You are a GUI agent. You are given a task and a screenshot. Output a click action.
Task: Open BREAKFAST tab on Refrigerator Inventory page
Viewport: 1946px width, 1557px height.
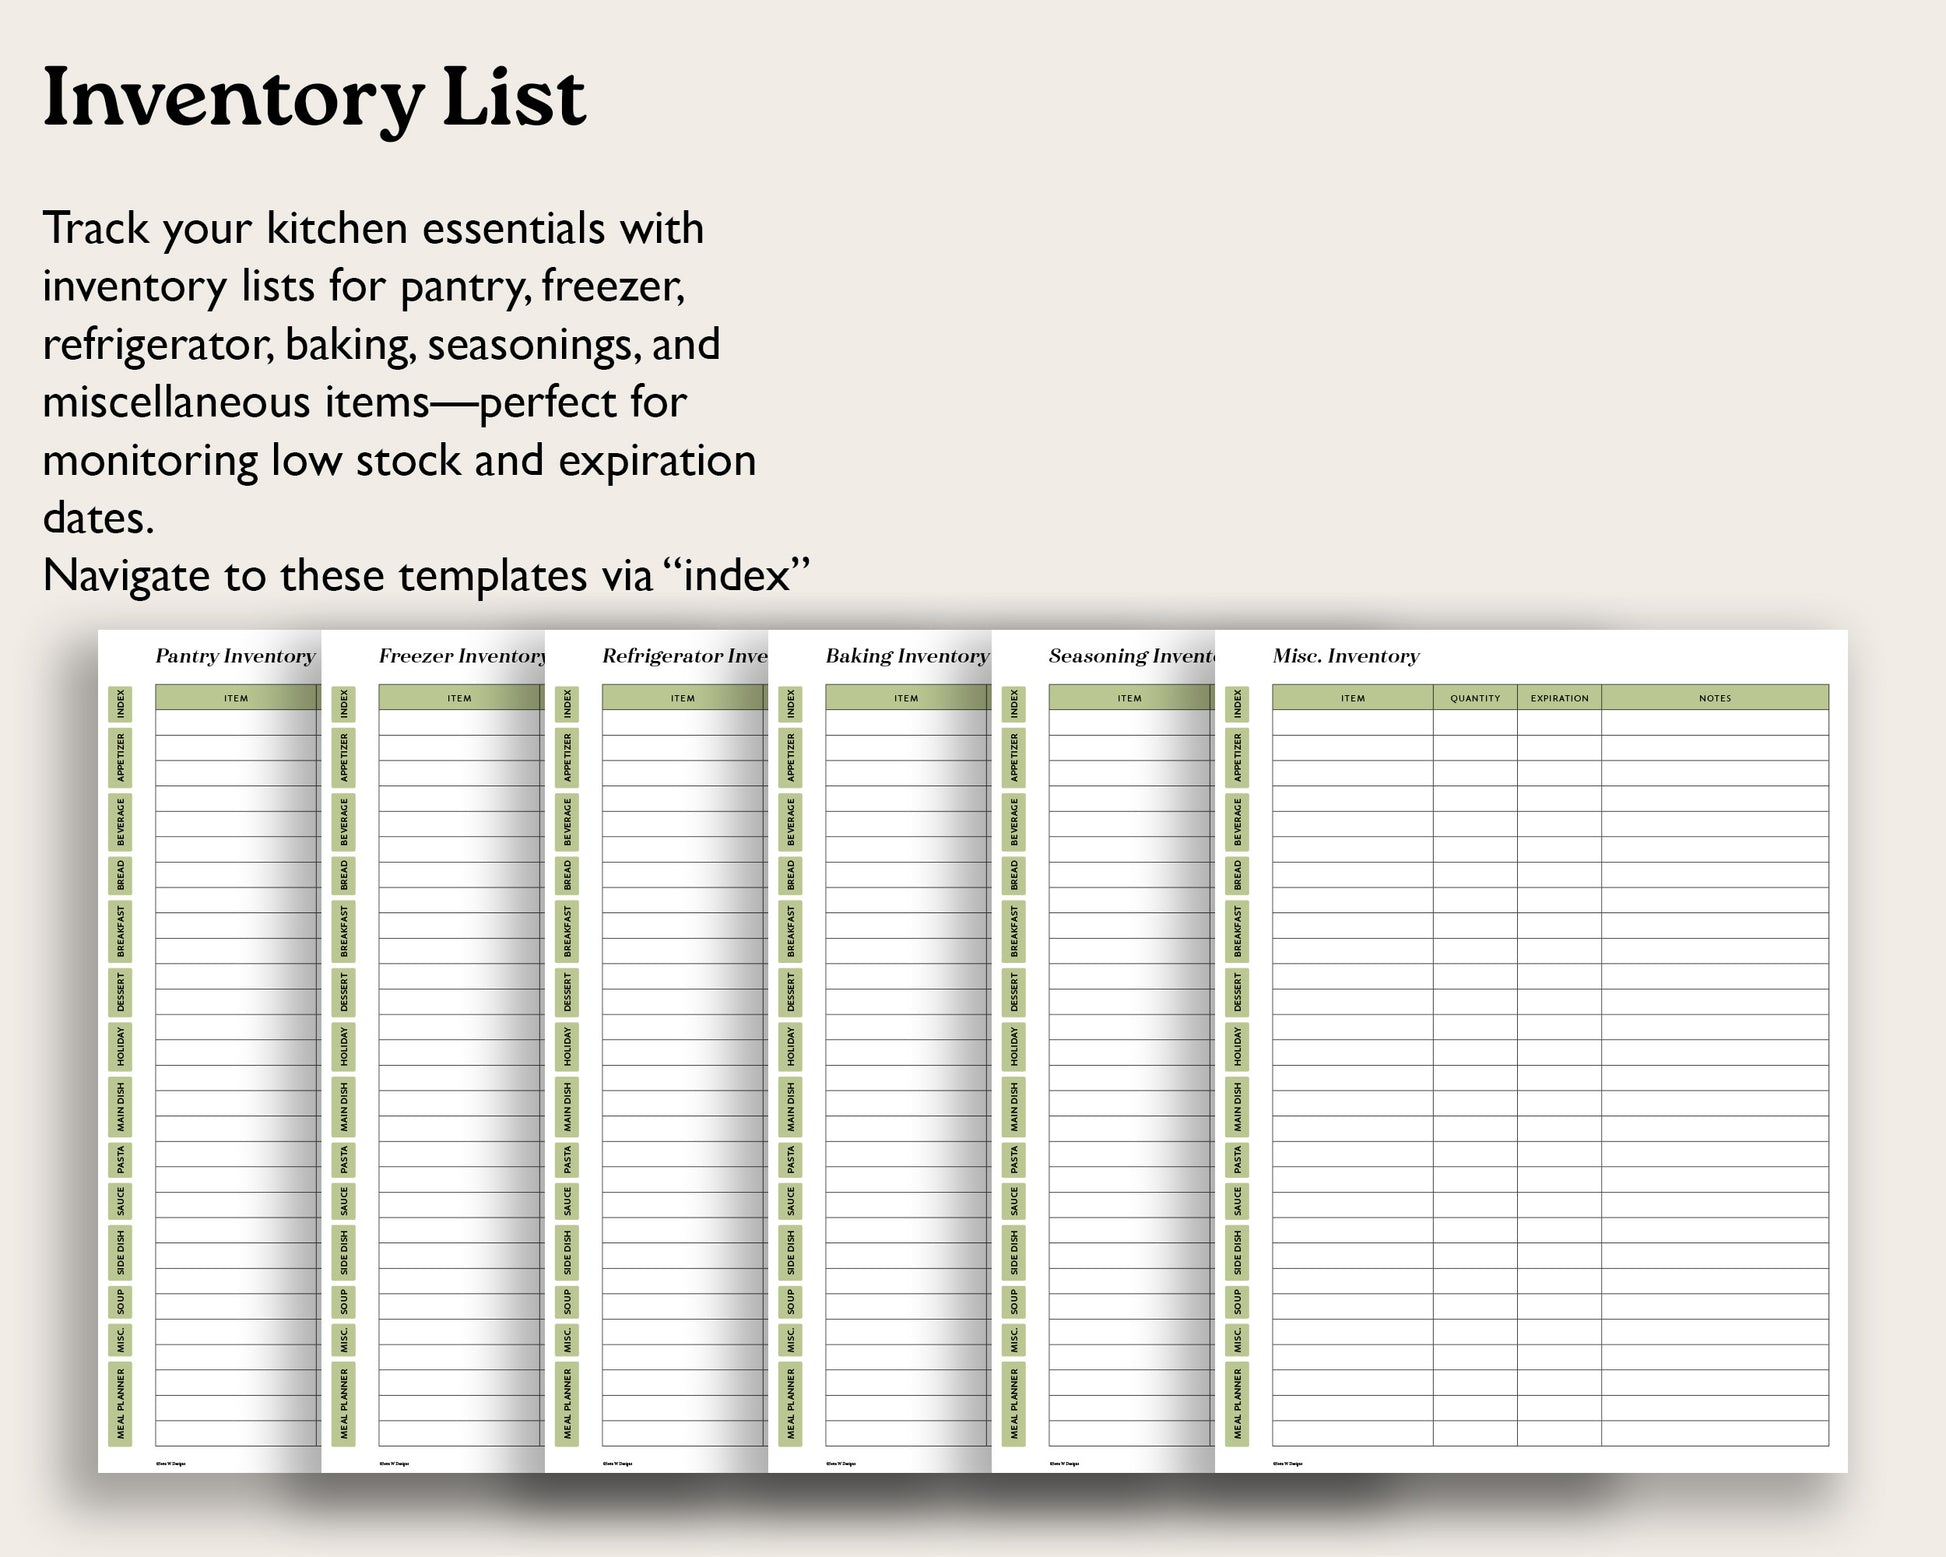click(x=567, y=931)
